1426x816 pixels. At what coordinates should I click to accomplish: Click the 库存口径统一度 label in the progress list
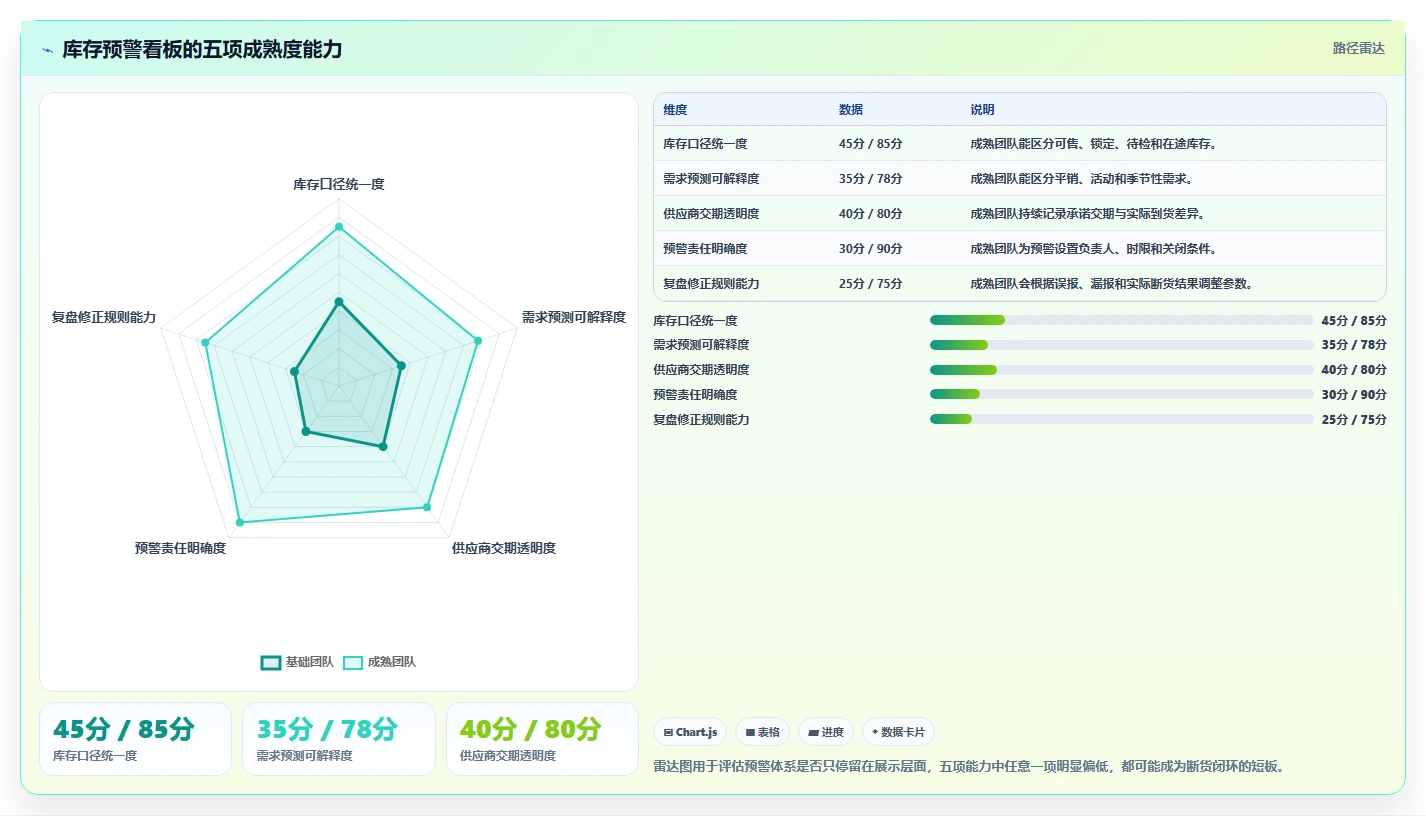tap(695, 321)
